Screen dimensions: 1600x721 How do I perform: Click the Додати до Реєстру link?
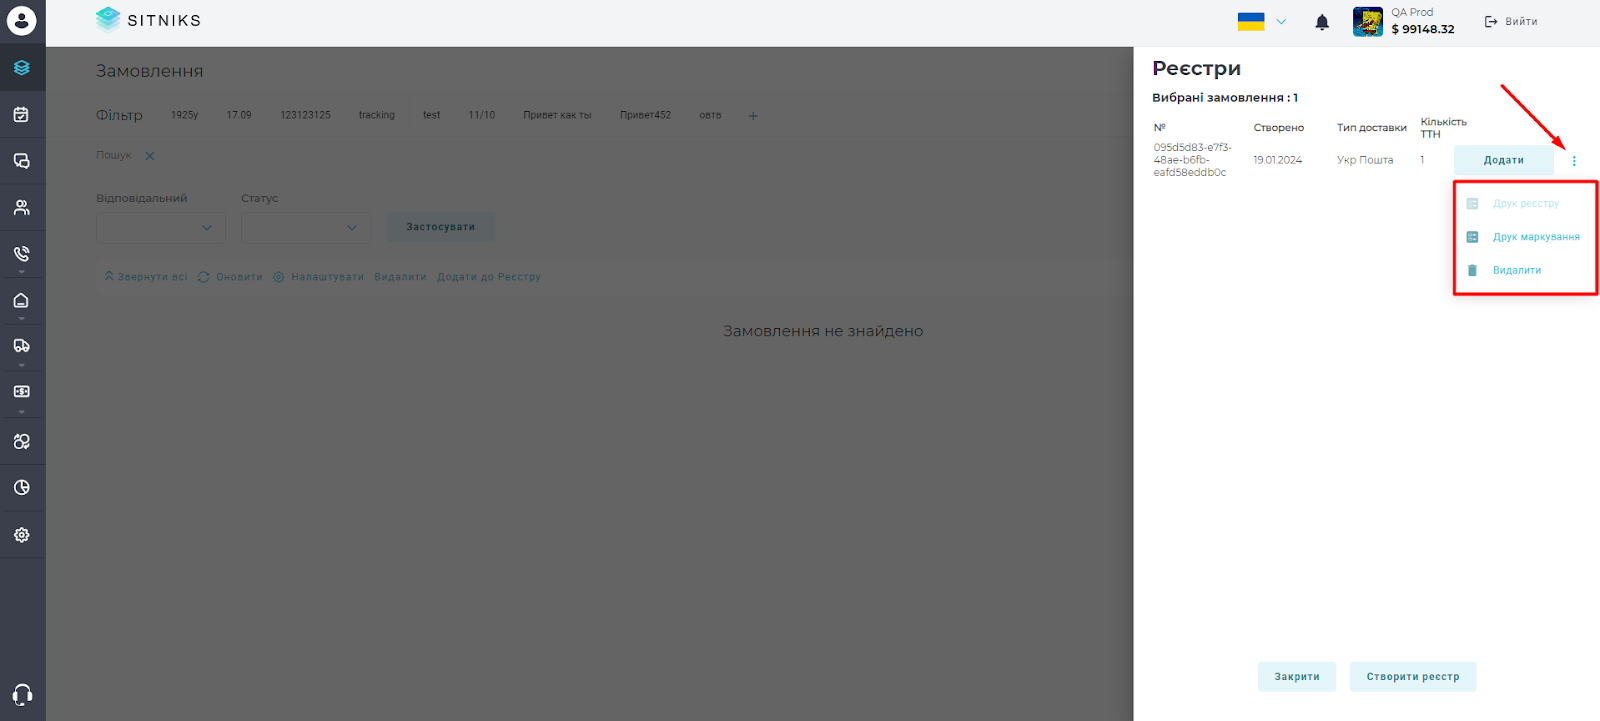pyautogui.click(x=489, y=277)
